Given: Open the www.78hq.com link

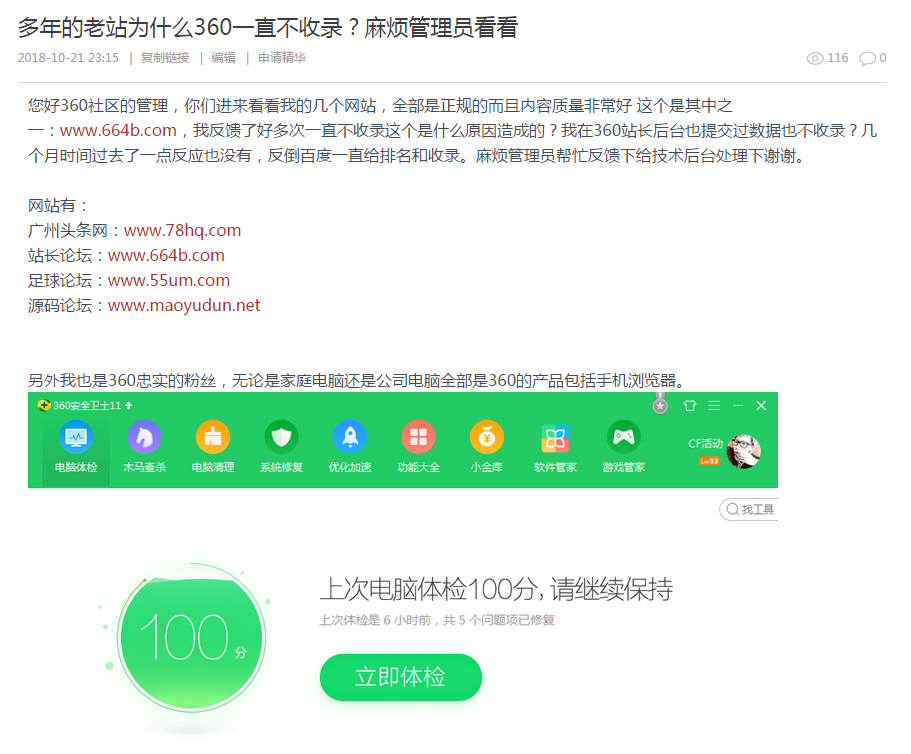Looking at the screenshot, I should click(182, 231).
